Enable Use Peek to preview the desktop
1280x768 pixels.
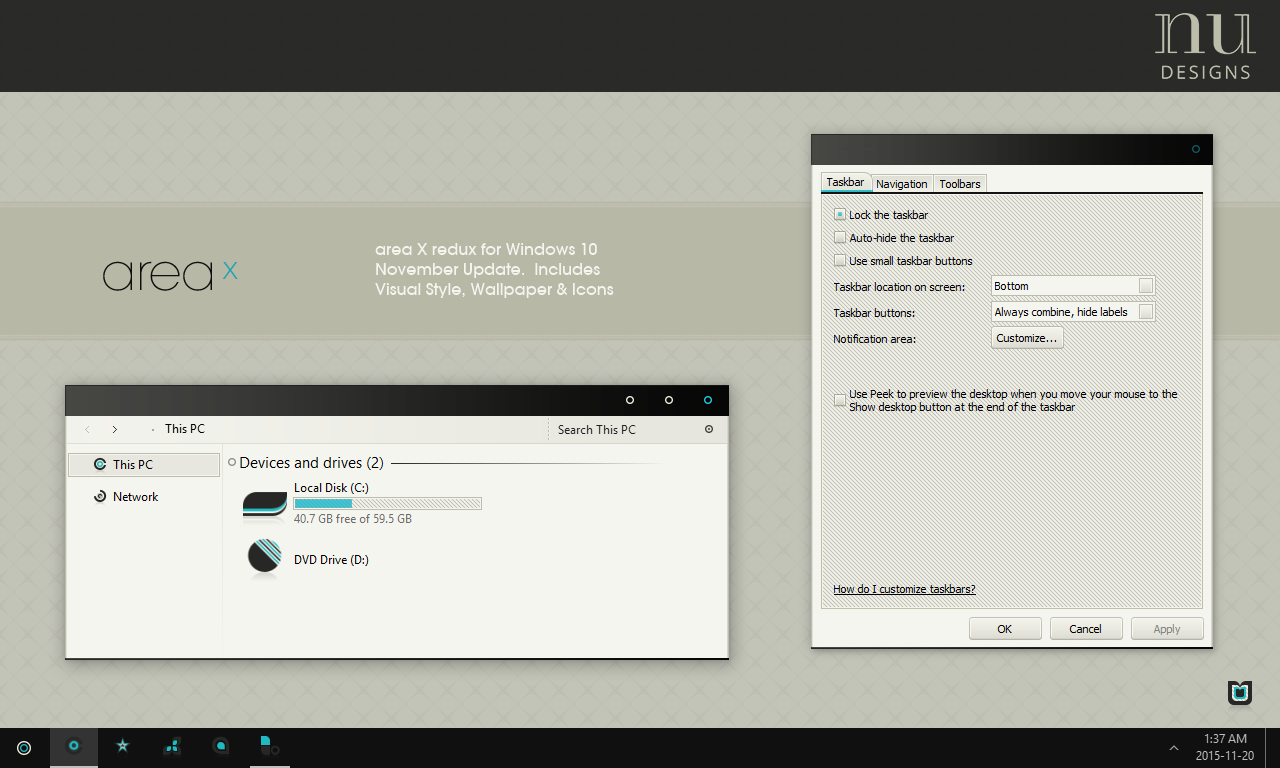pyautogui.click(x=840, y=400)
